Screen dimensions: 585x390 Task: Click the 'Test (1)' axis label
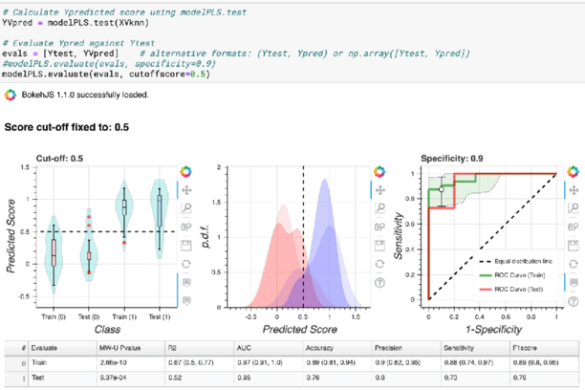coord(160,317)
